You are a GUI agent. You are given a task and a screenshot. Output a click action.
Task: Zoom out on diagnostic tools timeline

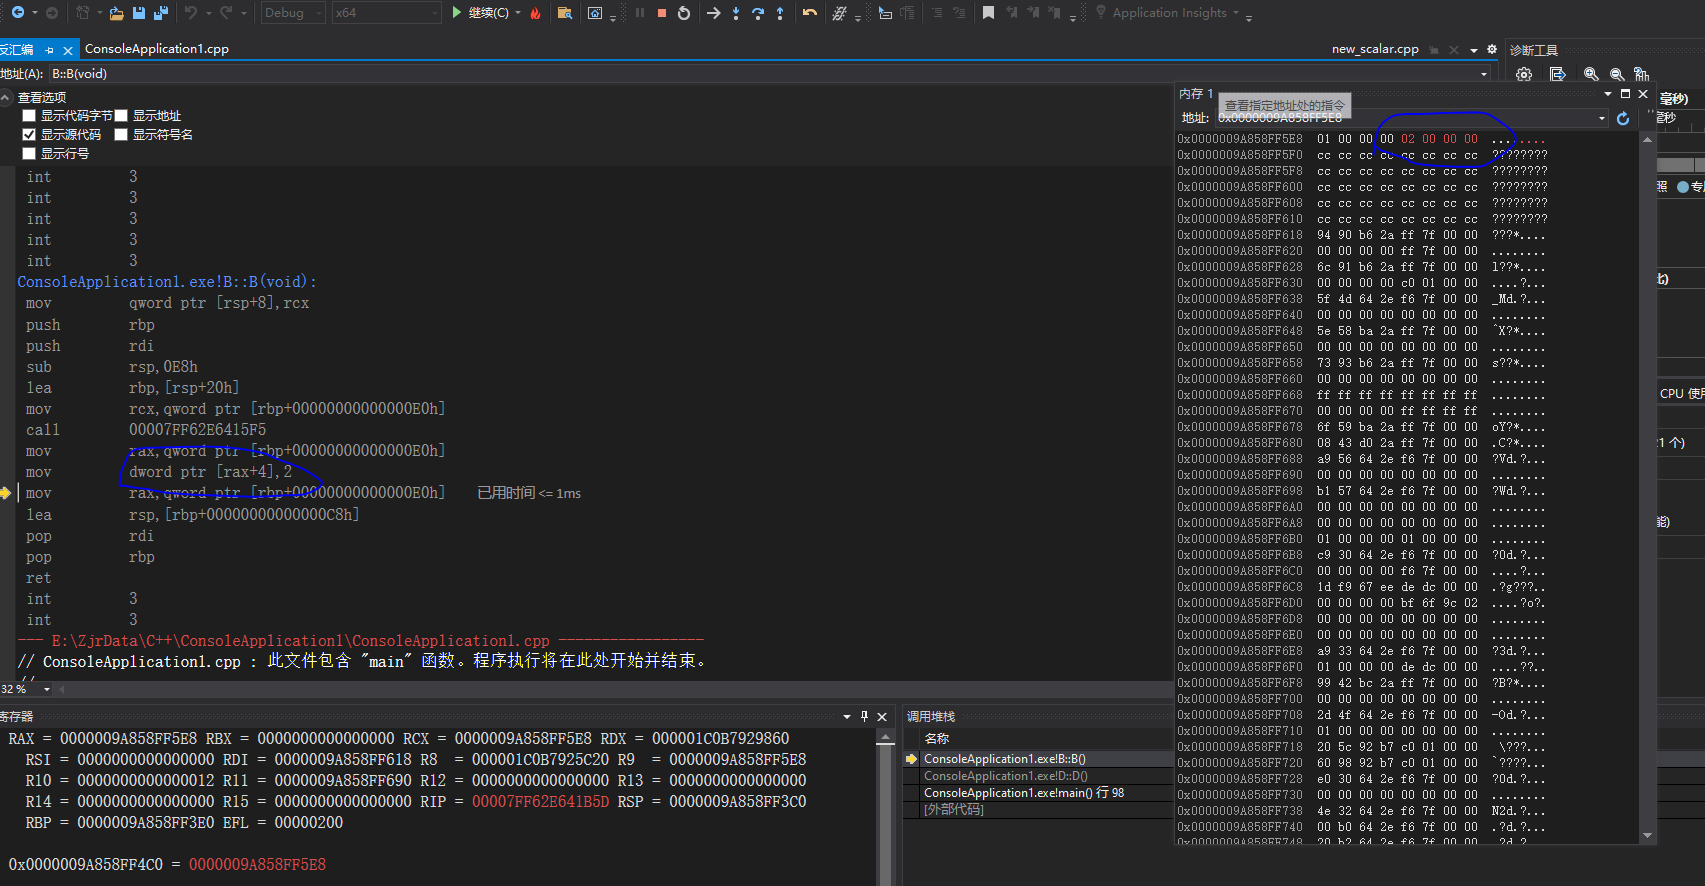[x=1617, y=74]
